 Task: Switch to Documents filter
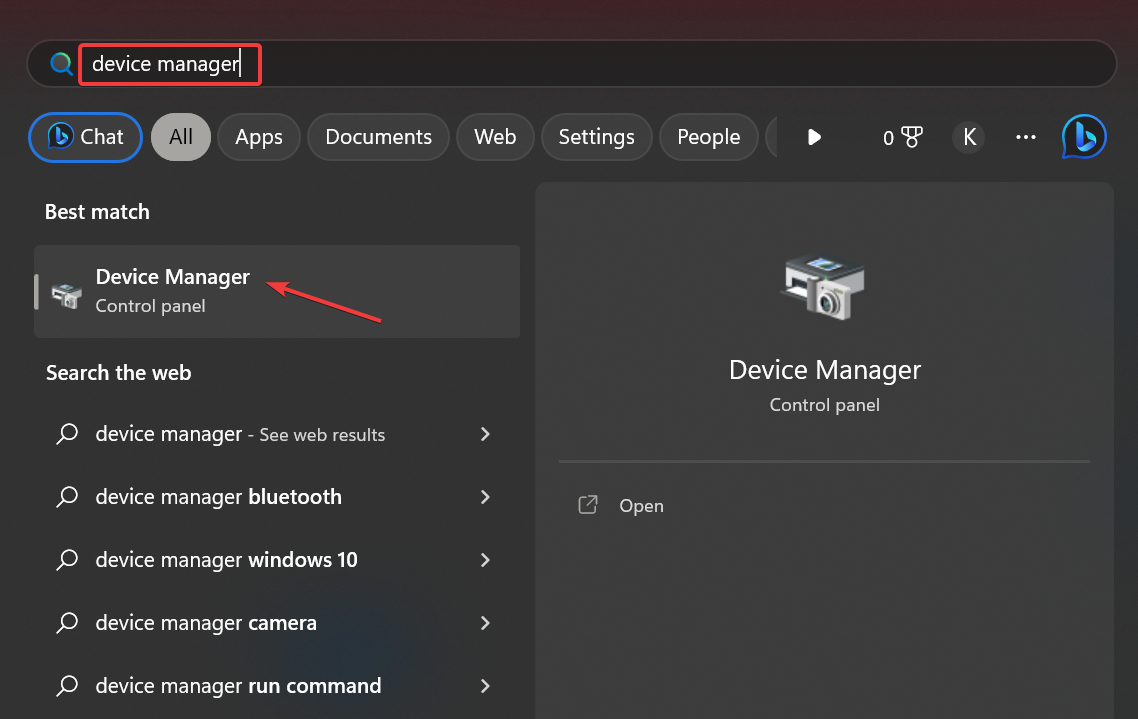(x=378, y=137)
